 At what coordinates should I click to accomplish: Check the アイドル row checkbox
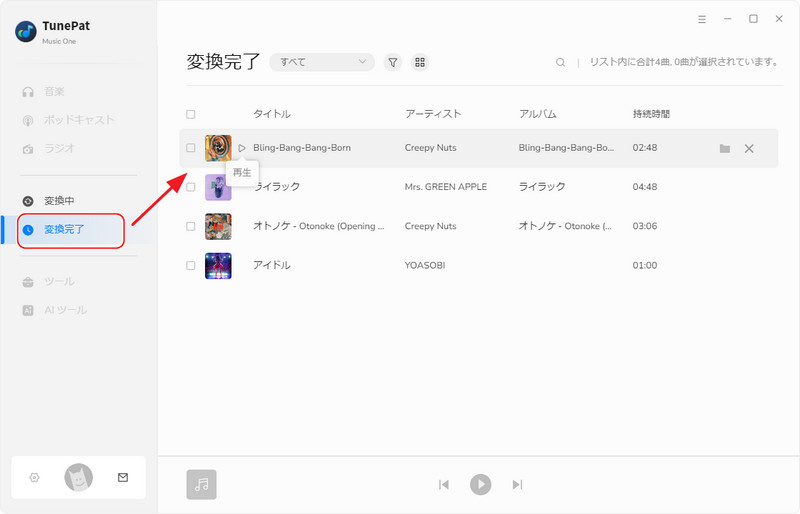191,265
